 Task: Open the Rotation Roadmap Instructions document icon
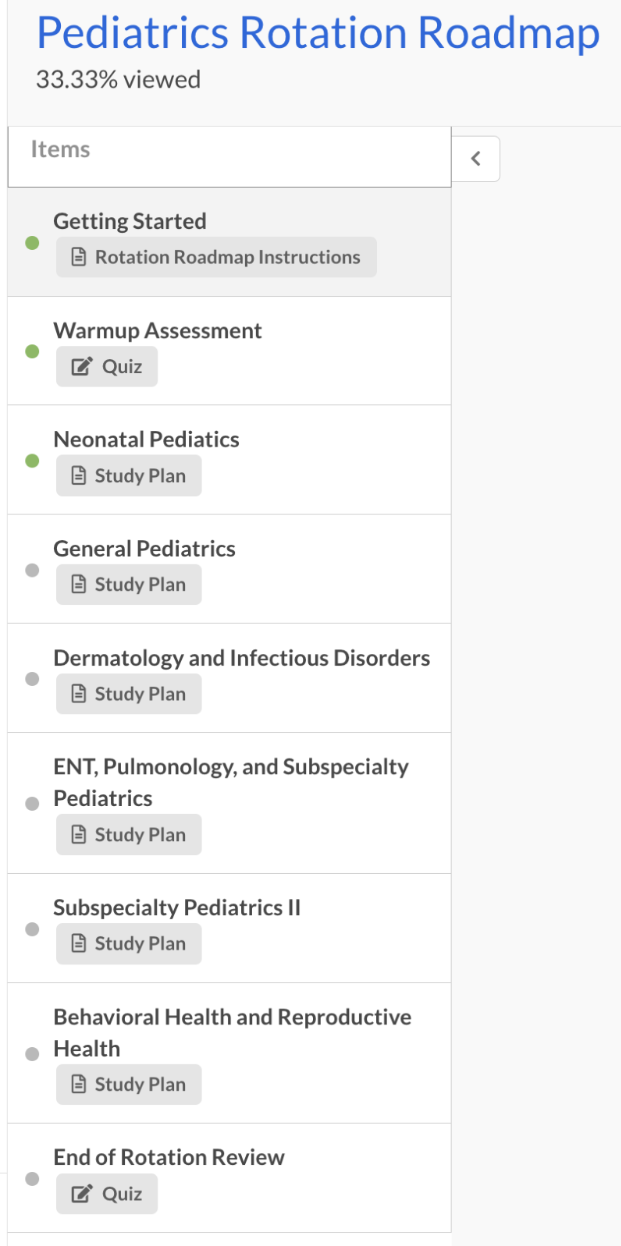(x=79, y=257)
